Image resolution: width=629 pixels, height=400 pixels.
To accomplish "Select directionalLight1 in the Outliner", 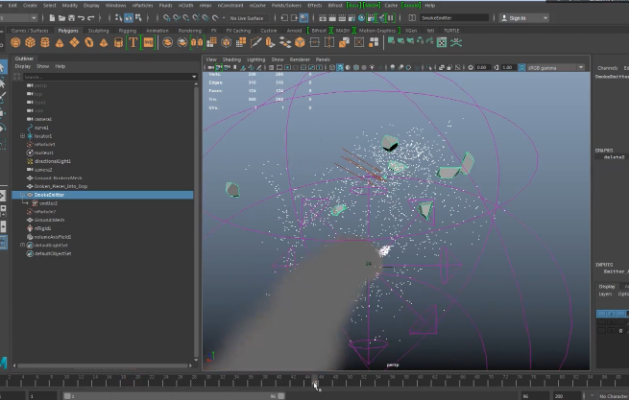I will click(x=52, y=161).
